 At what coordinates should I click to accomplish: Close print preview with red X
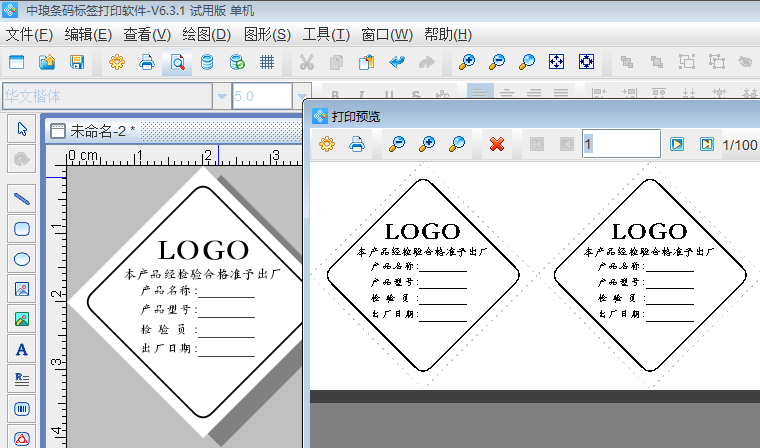point(496,145)
